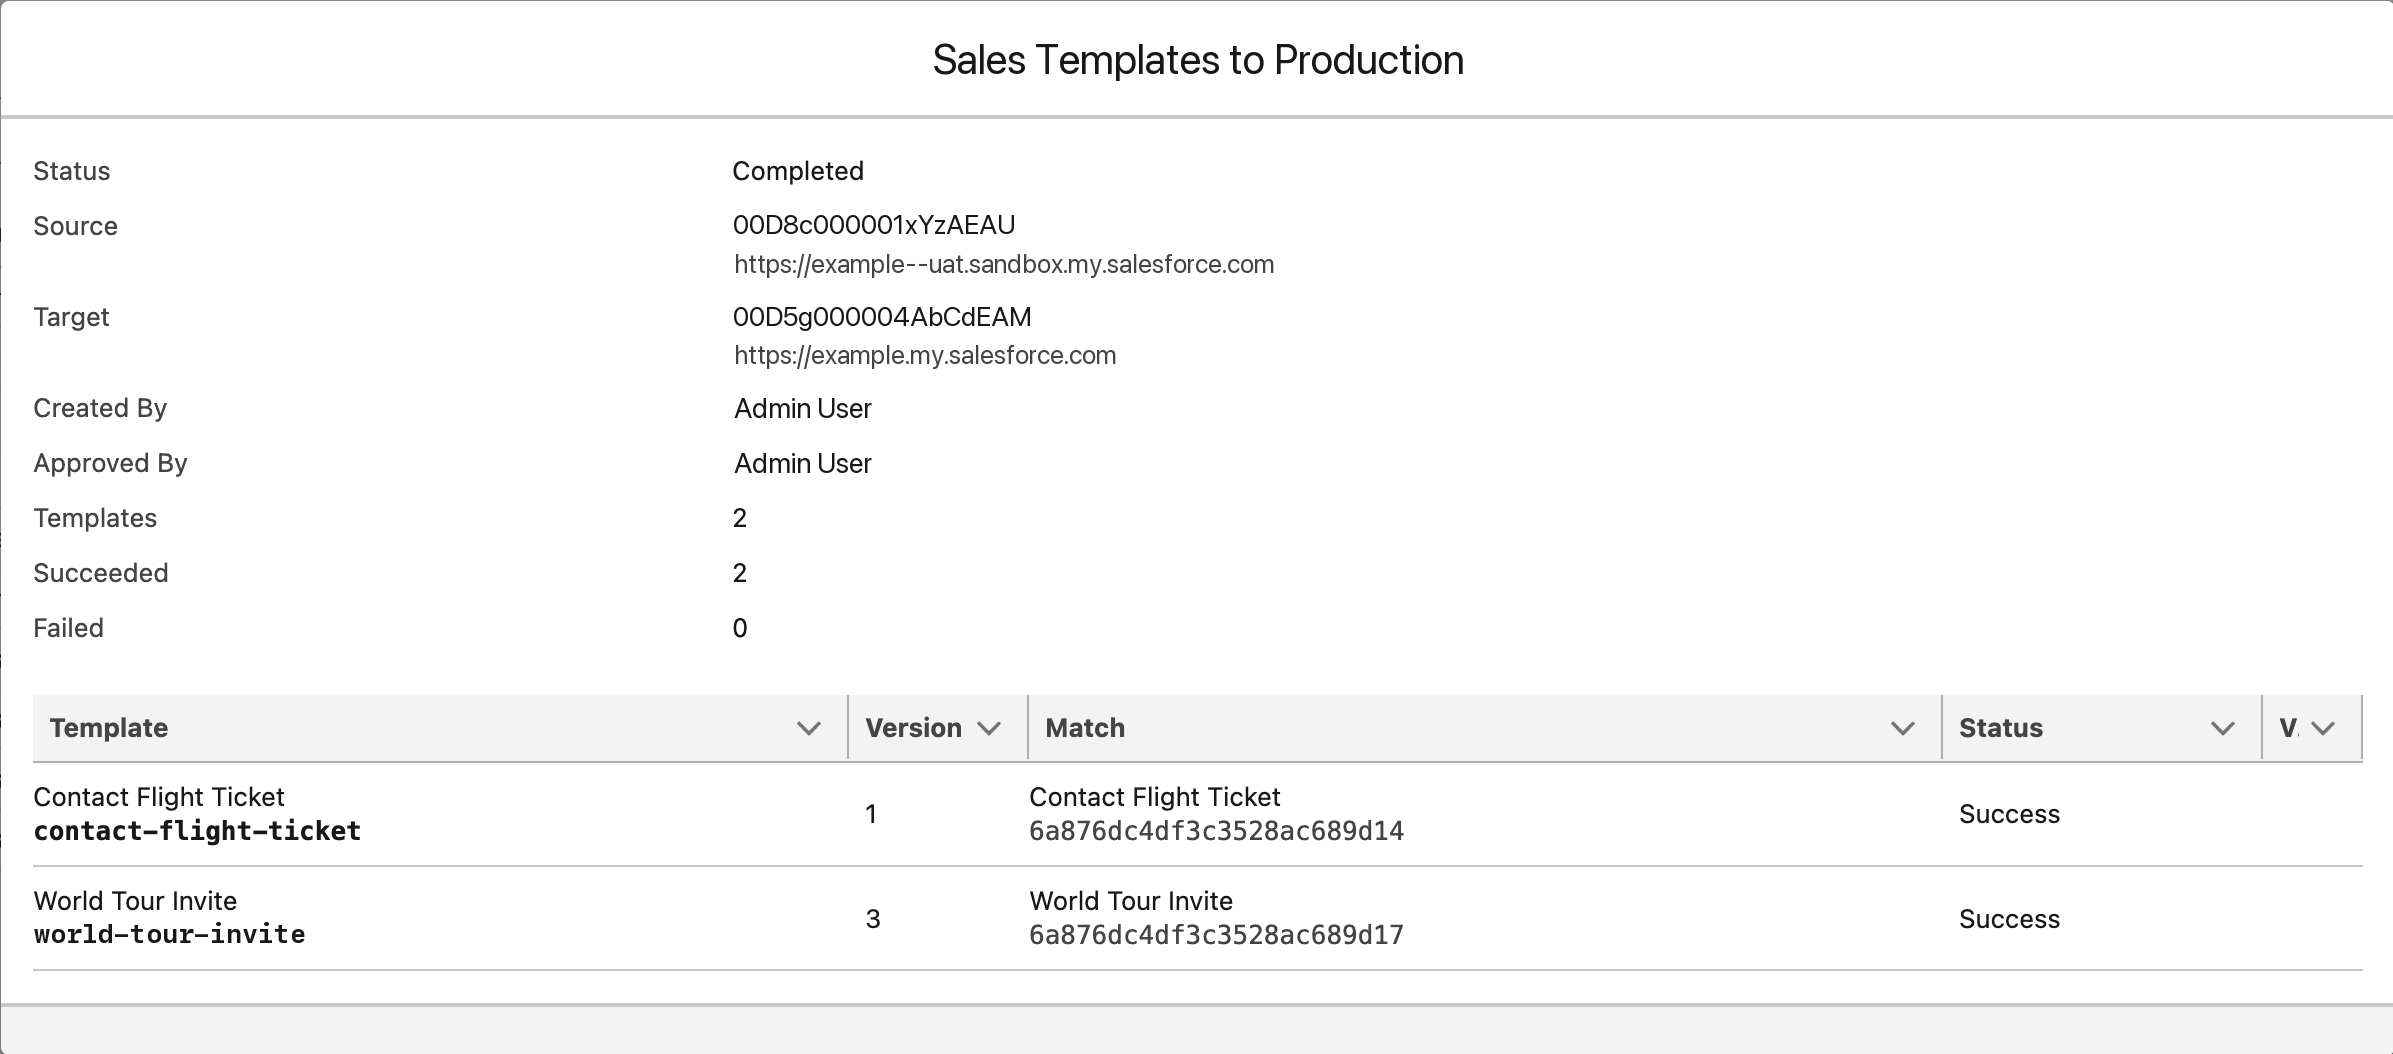Click the Failed count value 0

point(740,628)
